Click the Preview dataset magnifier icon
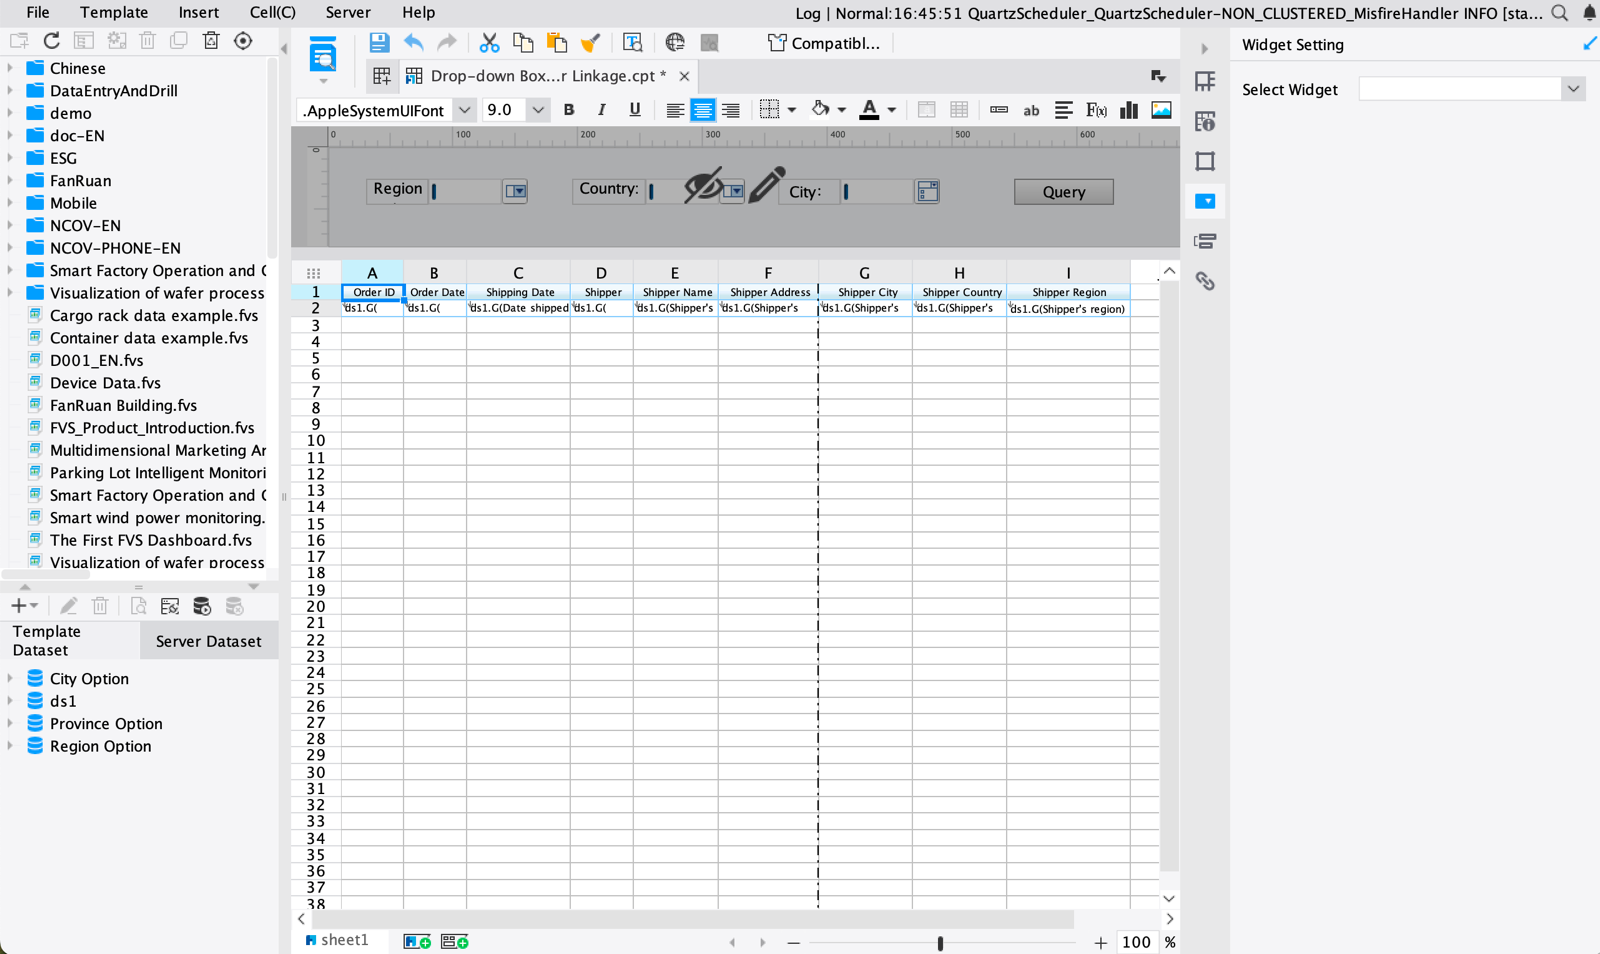Screen dimensions: 1600x954 [139, 605]
